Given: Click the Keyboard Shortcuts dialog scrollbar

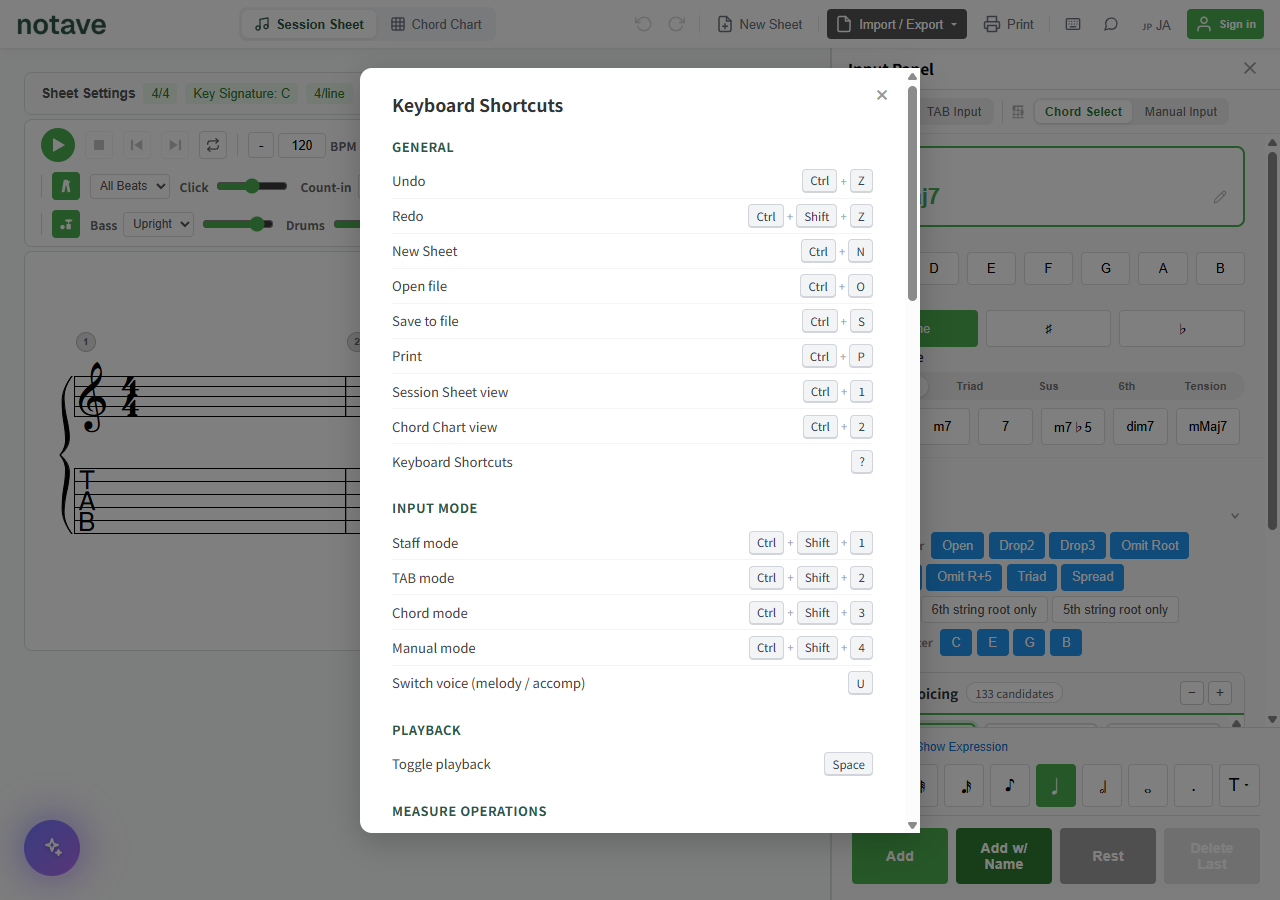Looking at the screenshot, I should (912, 193).
